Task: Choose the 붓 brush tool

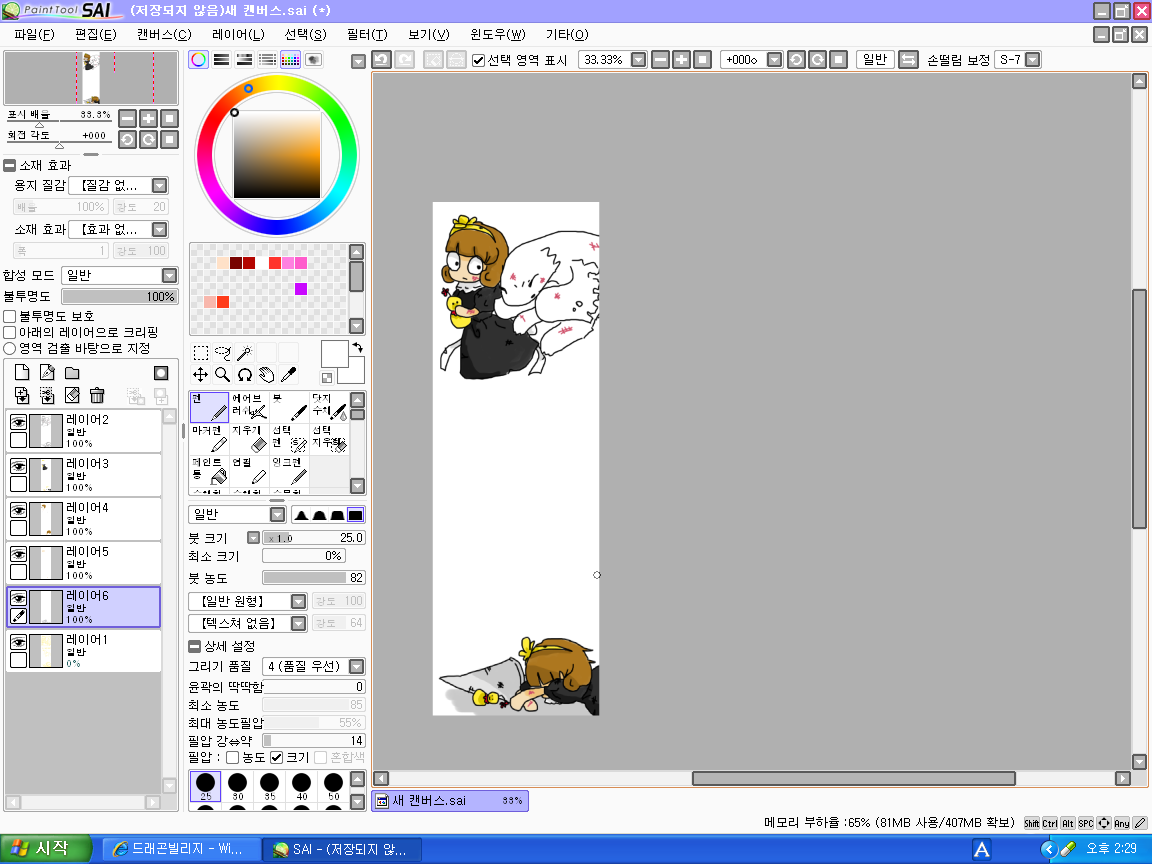Action: pos(289,407)
